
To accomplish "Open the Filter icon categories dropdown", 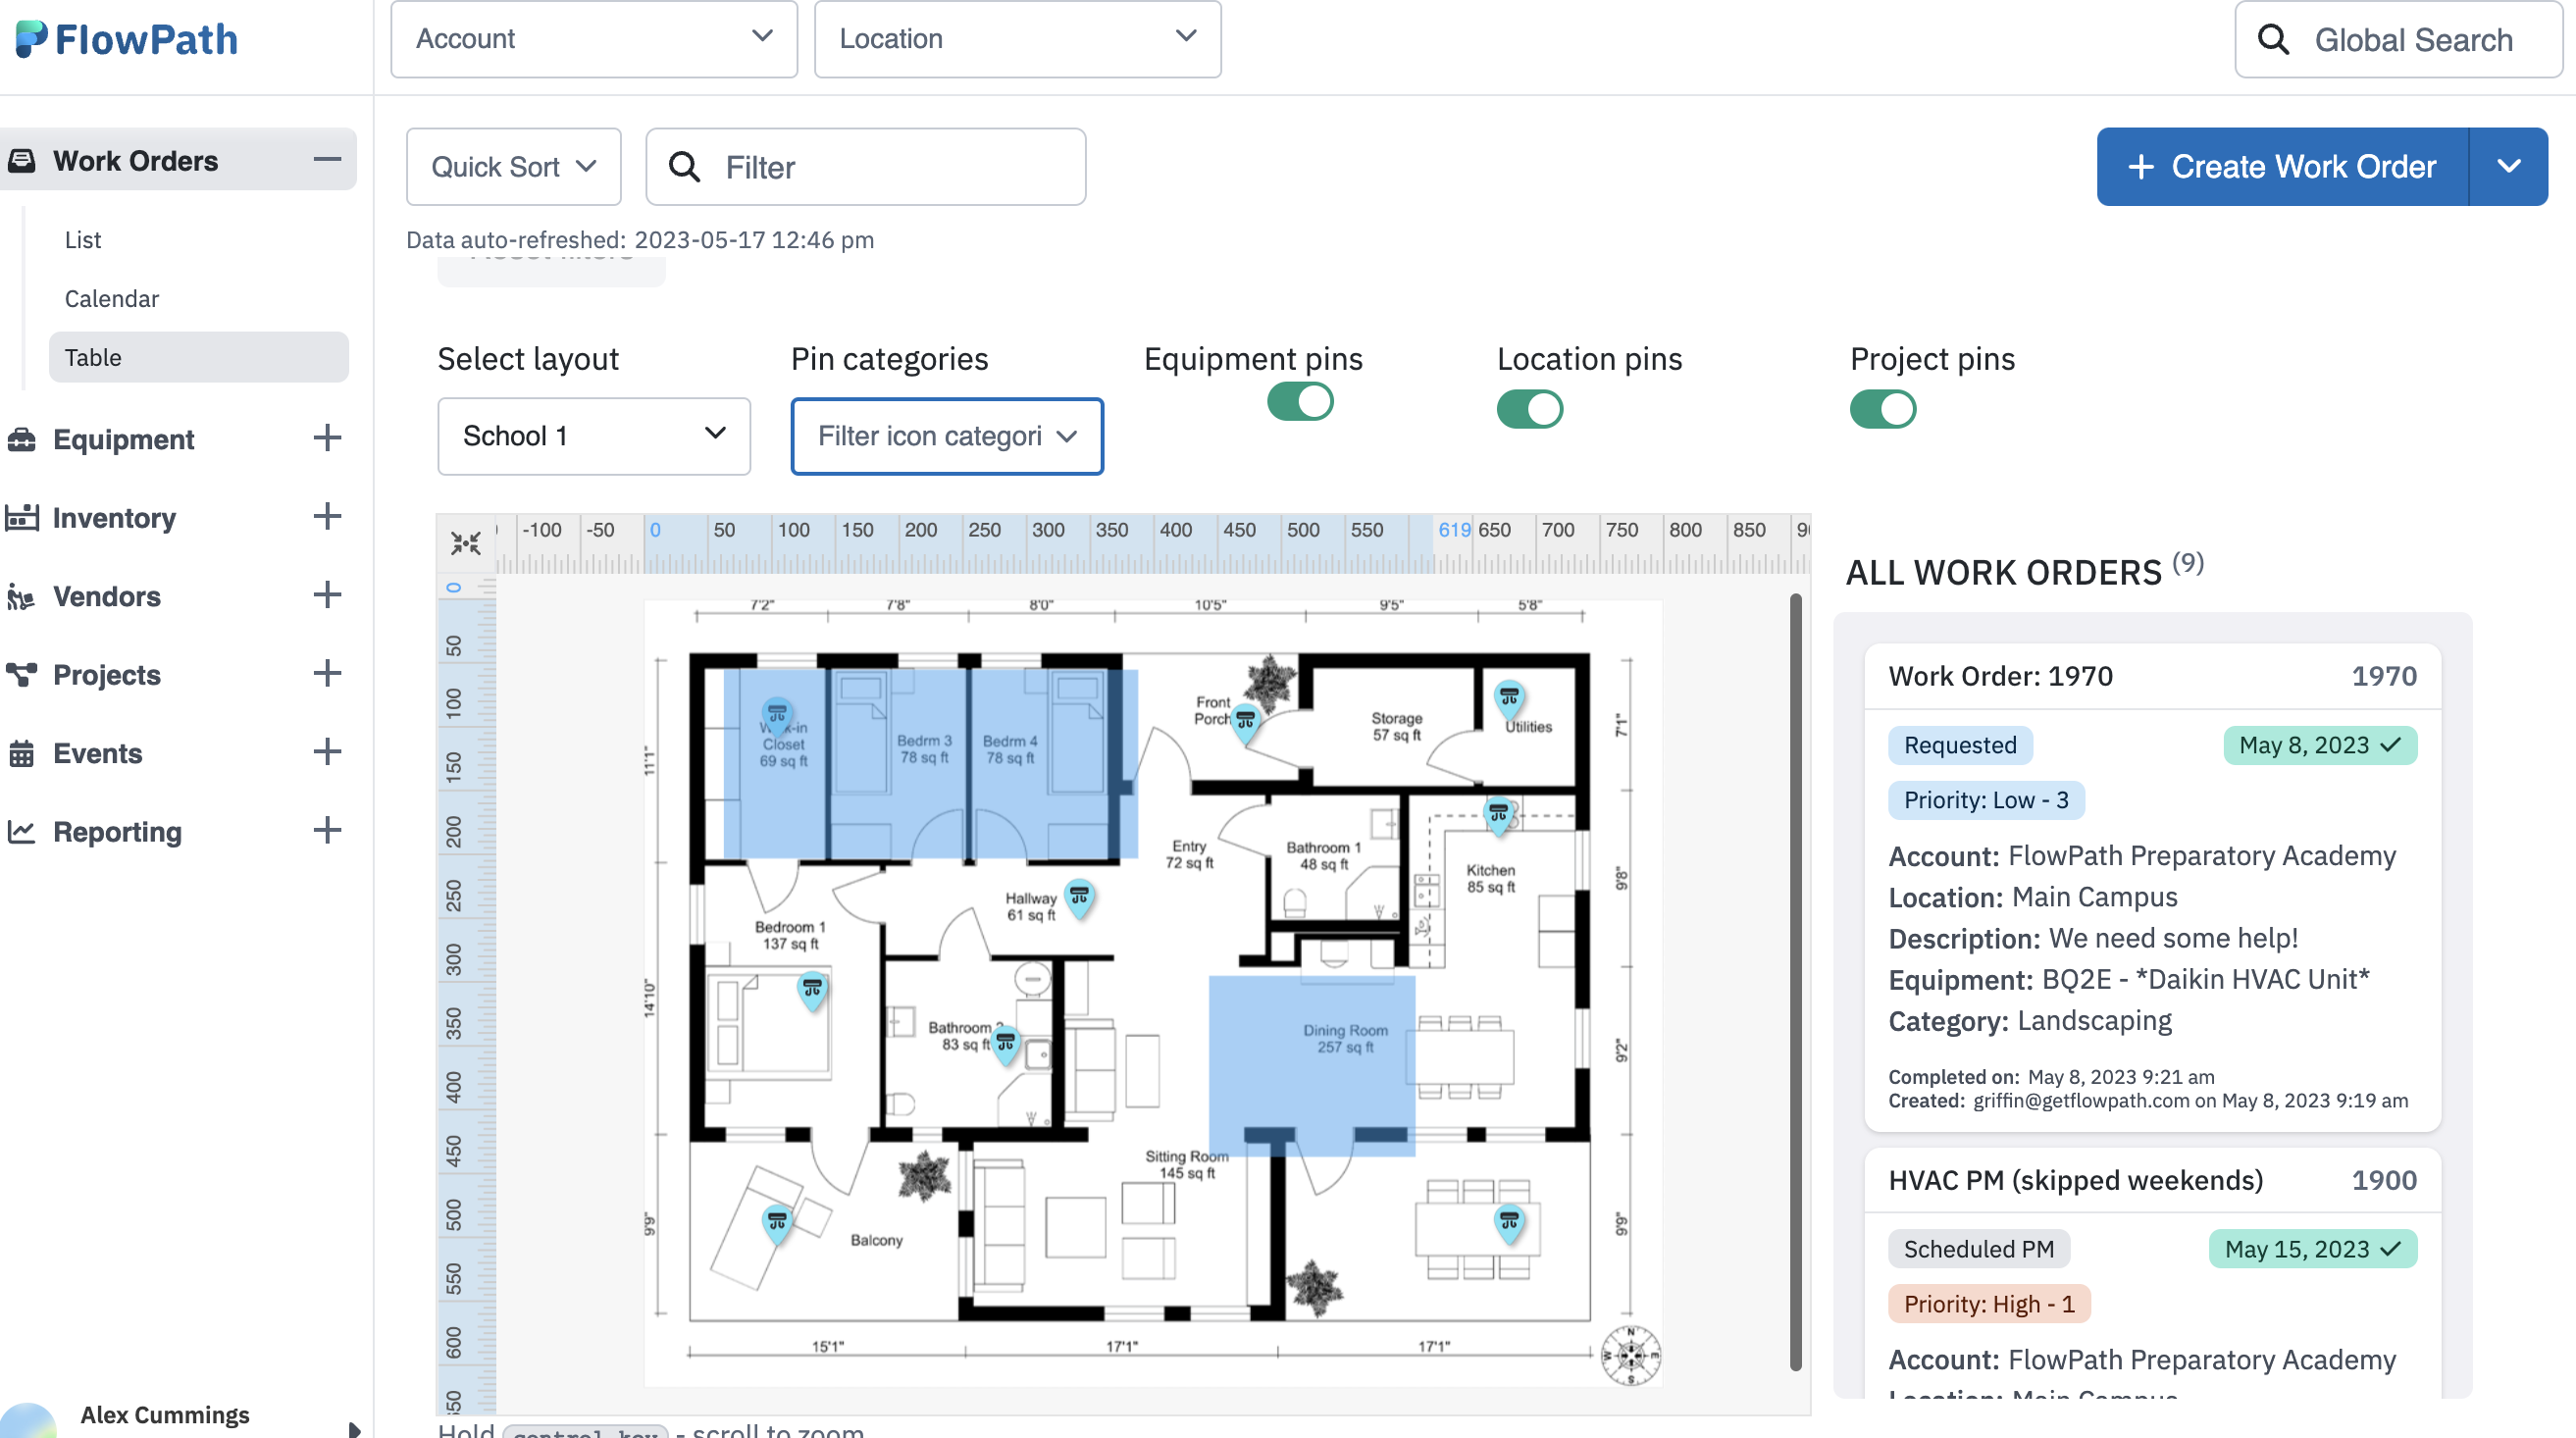I will pyautogui.click(x=945, y=436).
